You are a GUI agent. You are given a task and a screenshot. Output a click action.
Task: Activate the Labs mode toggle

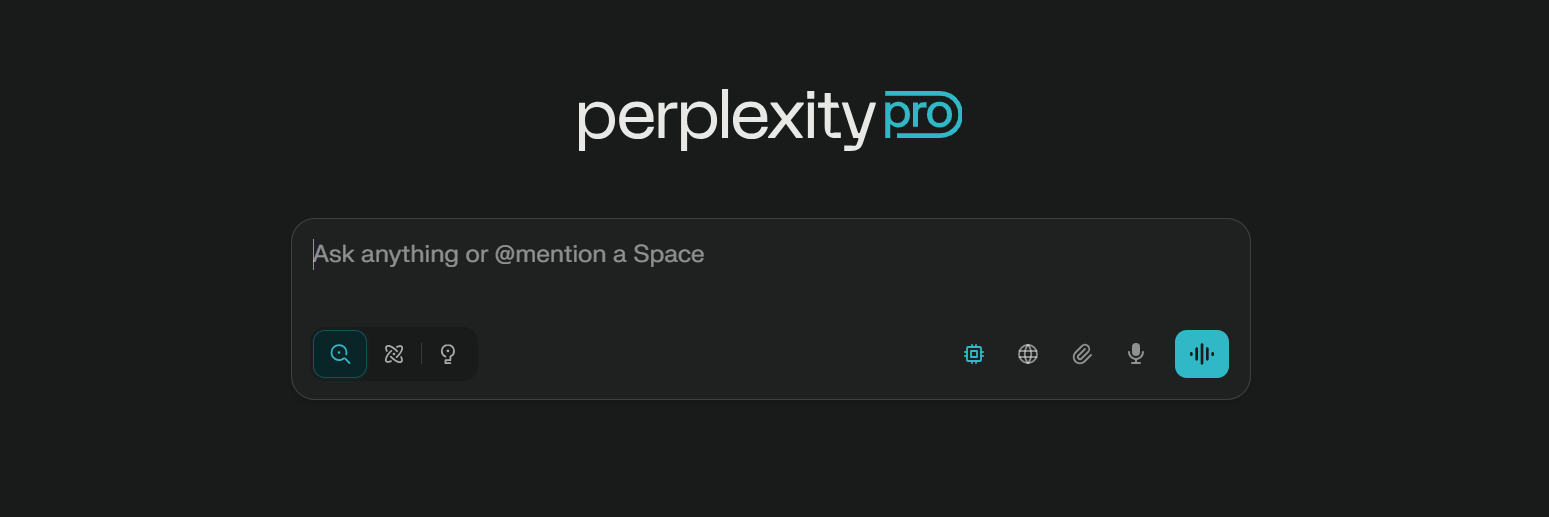448,354
